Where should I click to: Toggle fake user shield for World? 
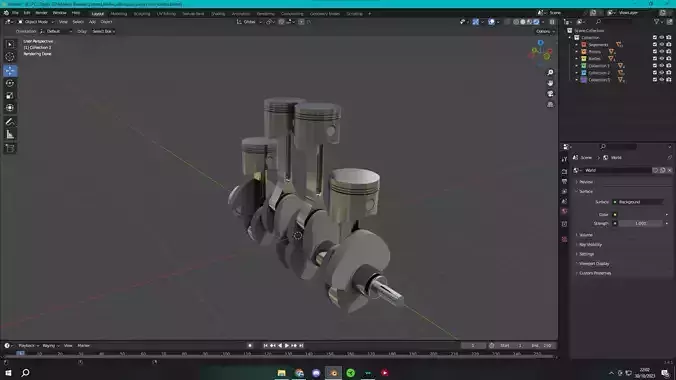click(656, 170)
